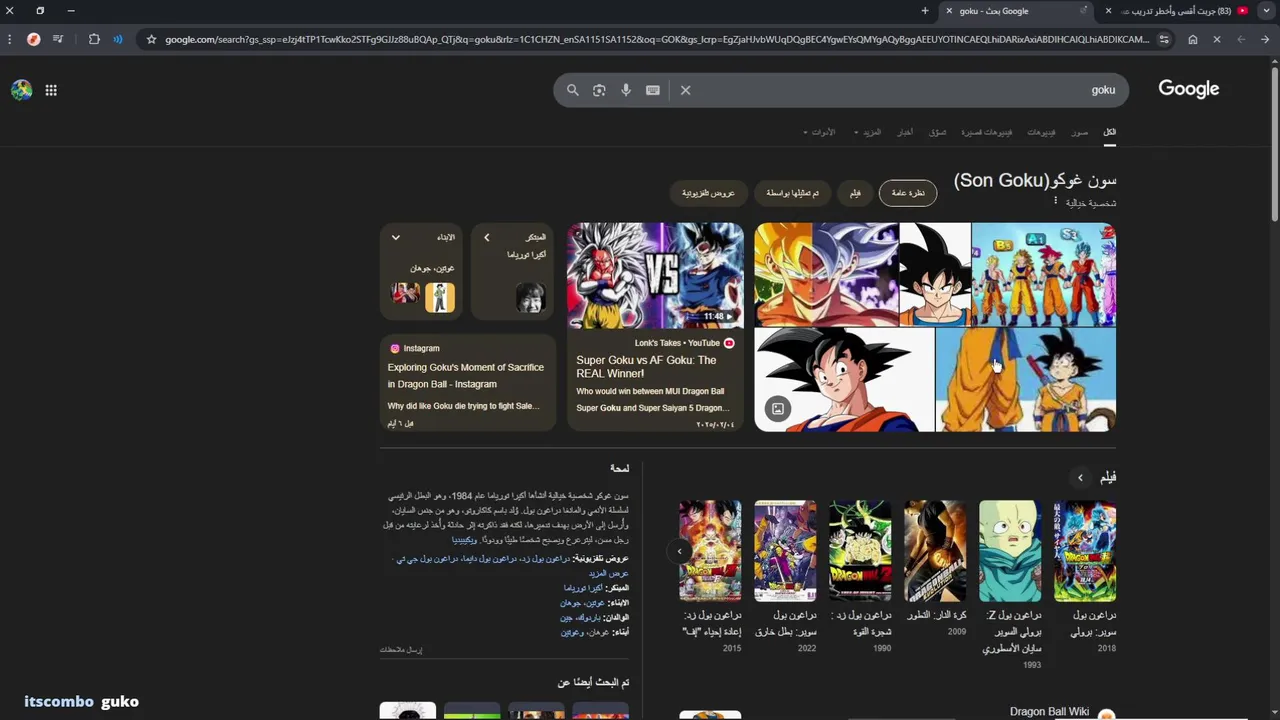Open a new browser tab with plus icon

[x=925, y=11]
